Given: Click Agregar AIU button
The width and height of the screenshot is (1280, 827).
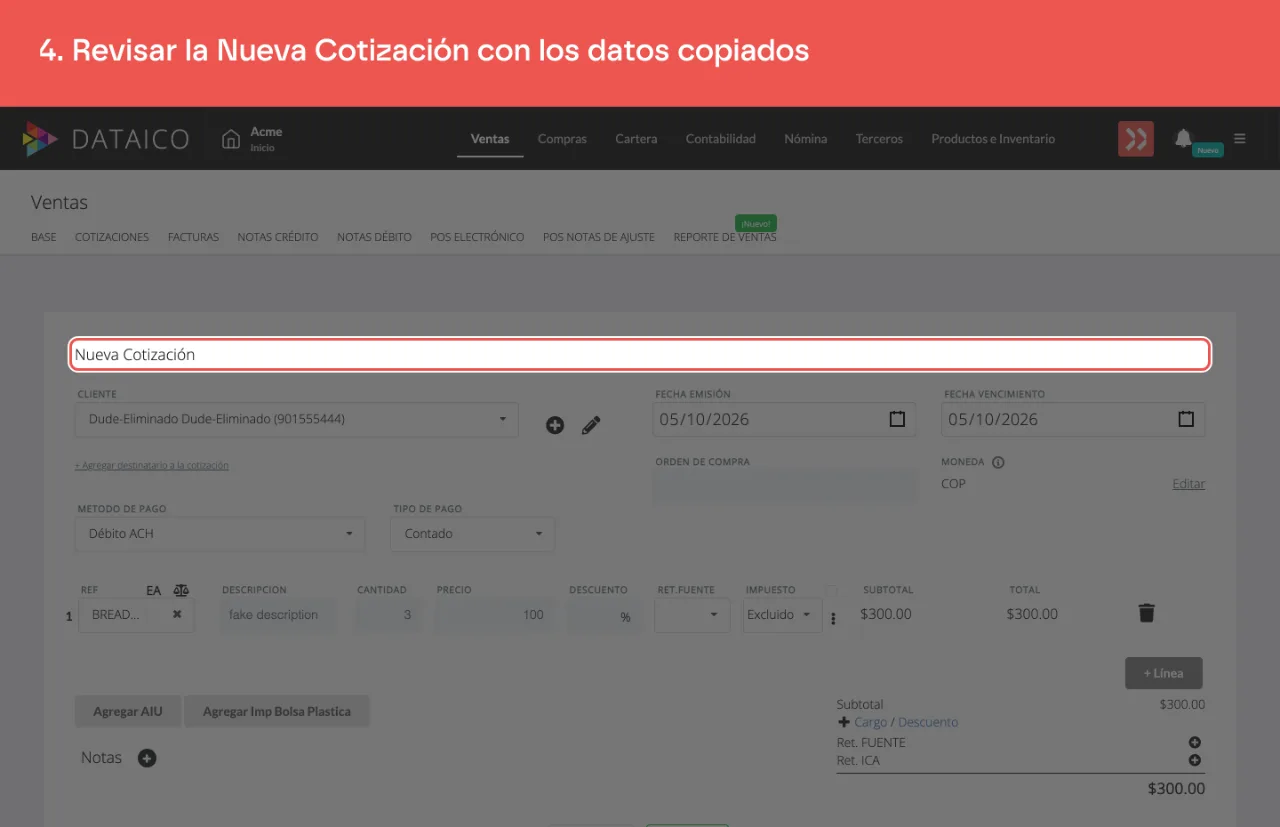Looking at the screenshot, I should coord(128,712).
